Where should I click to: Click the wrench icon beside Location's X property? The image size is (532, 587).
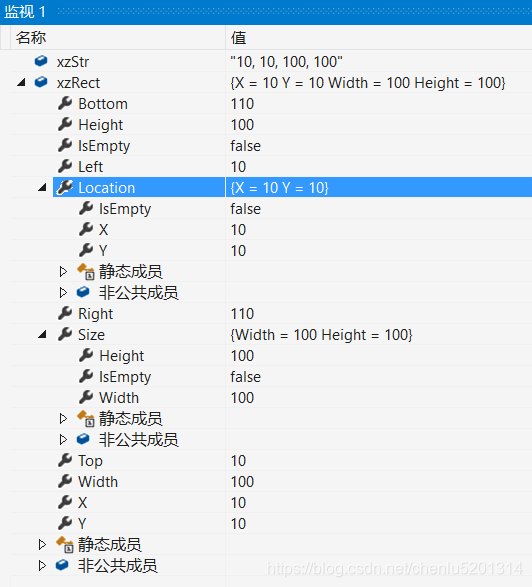[86, 229]
